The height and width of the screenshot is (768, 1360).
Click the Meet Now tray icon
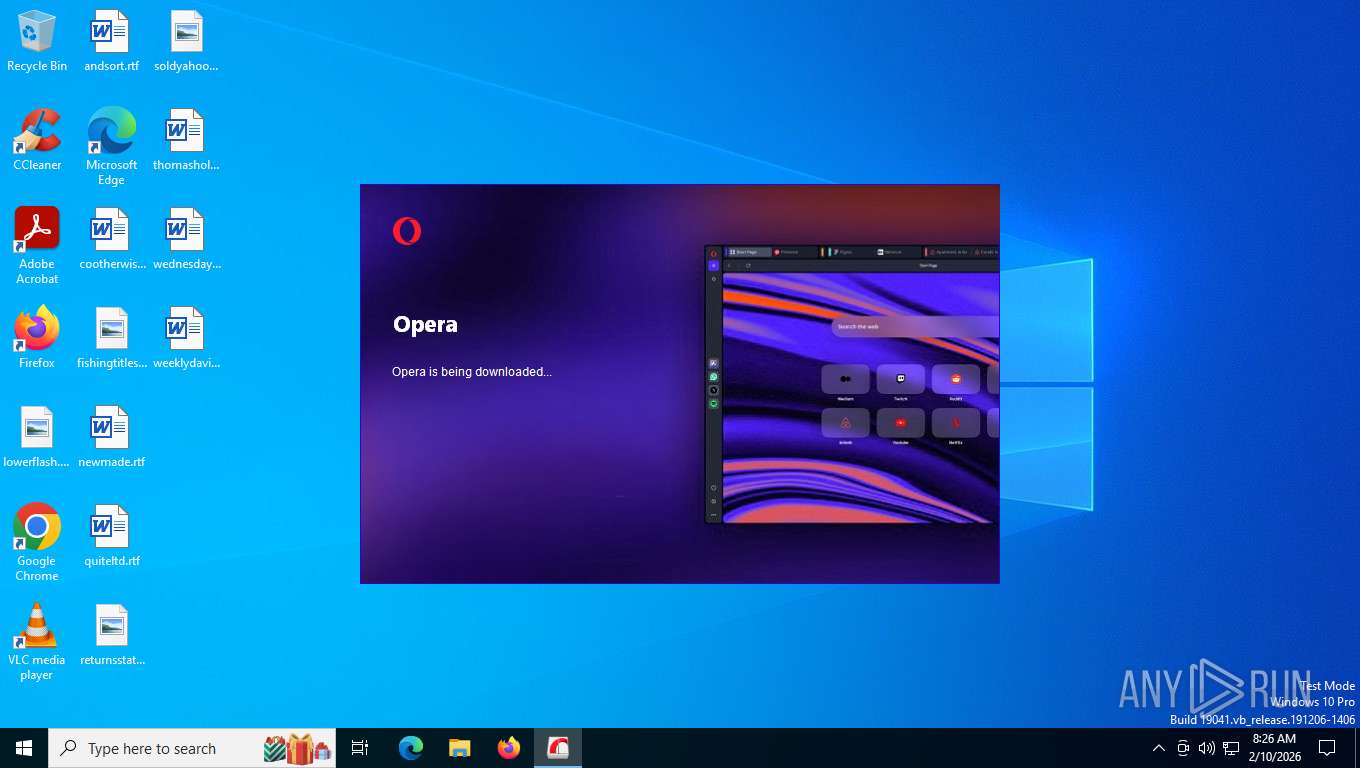pos(1183,748)
